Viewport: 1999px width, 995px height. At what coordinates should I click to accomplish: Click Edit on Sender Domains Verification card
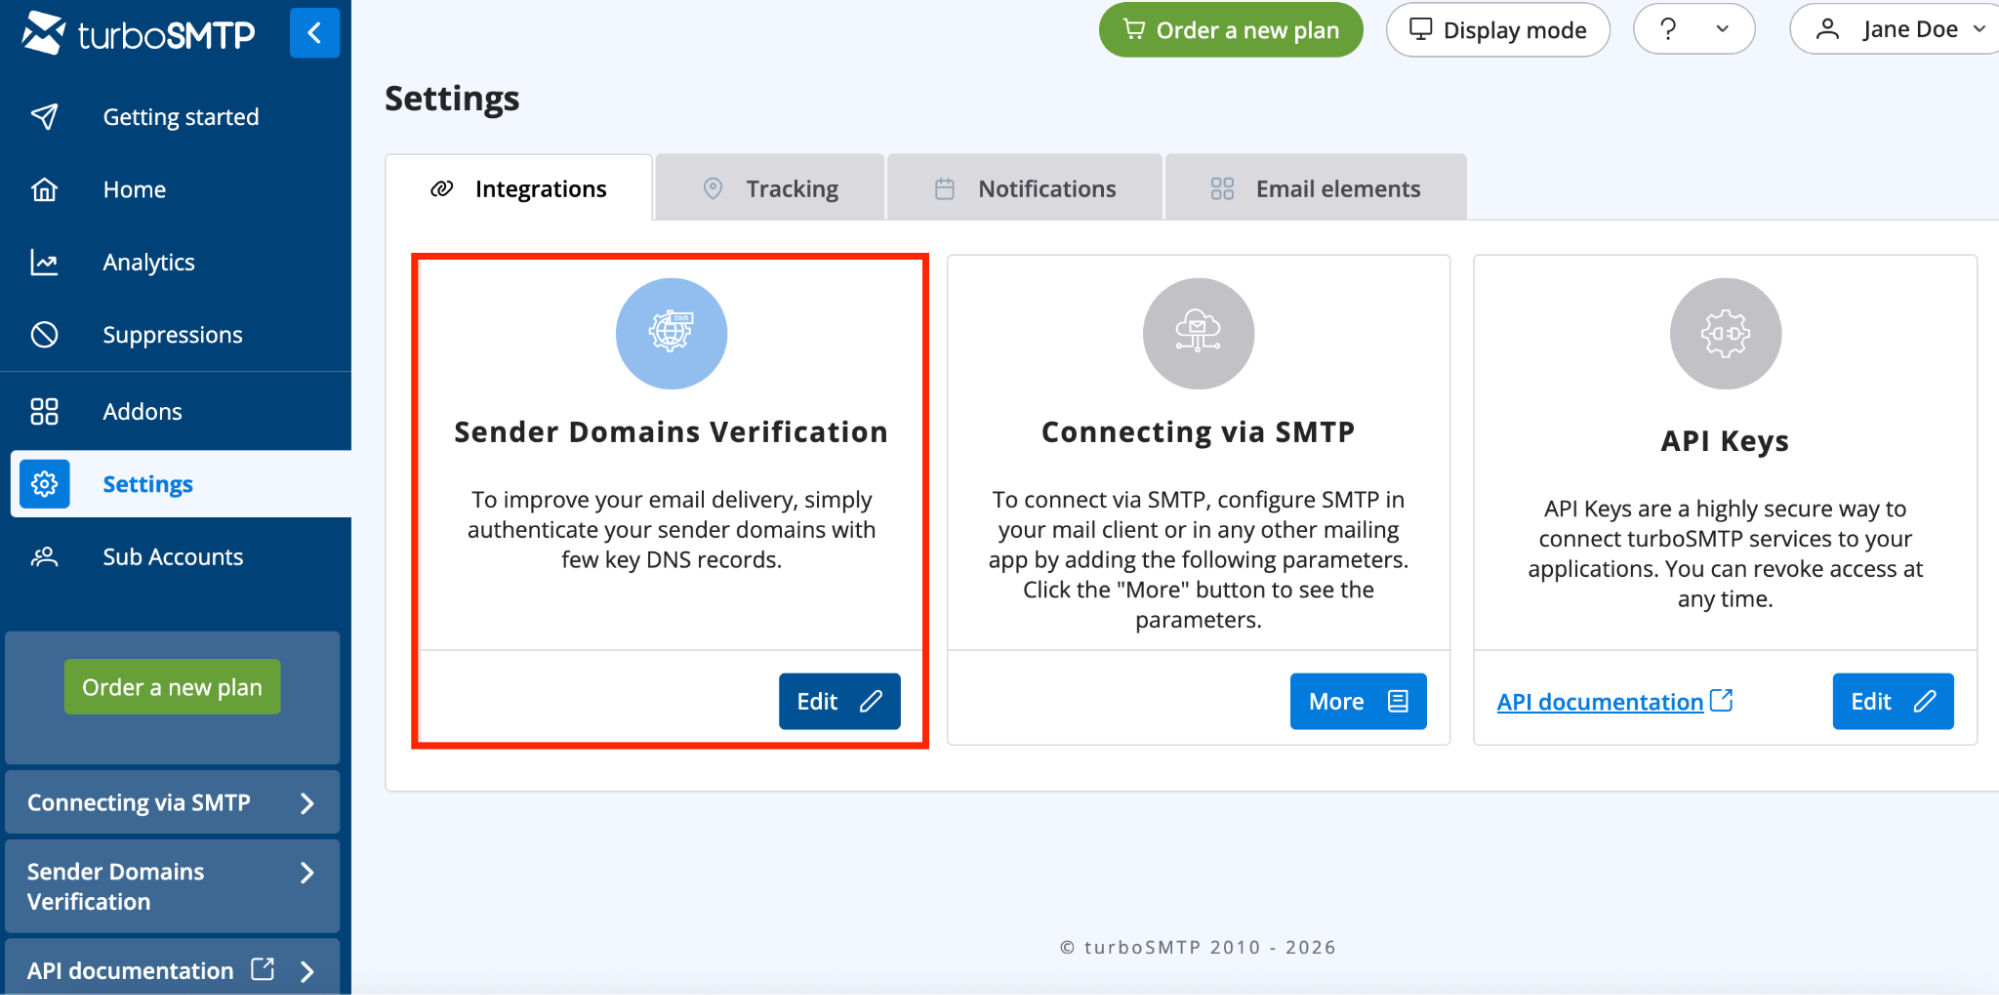(839, 701)
